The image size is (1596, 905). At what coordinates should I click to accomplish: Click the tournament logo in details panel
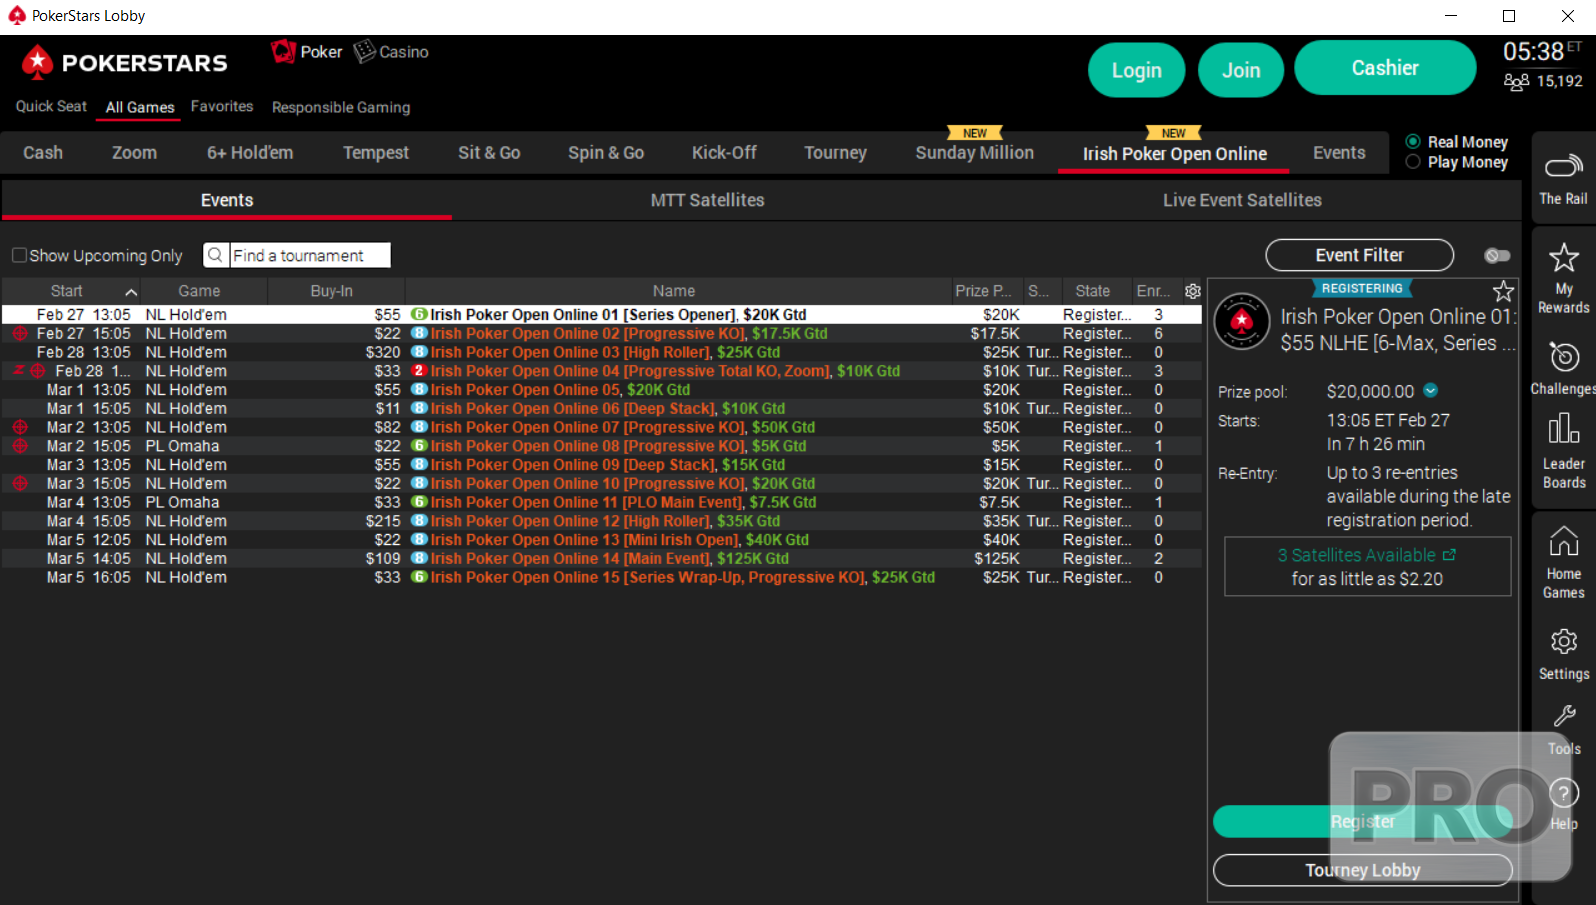[1241, 321]
